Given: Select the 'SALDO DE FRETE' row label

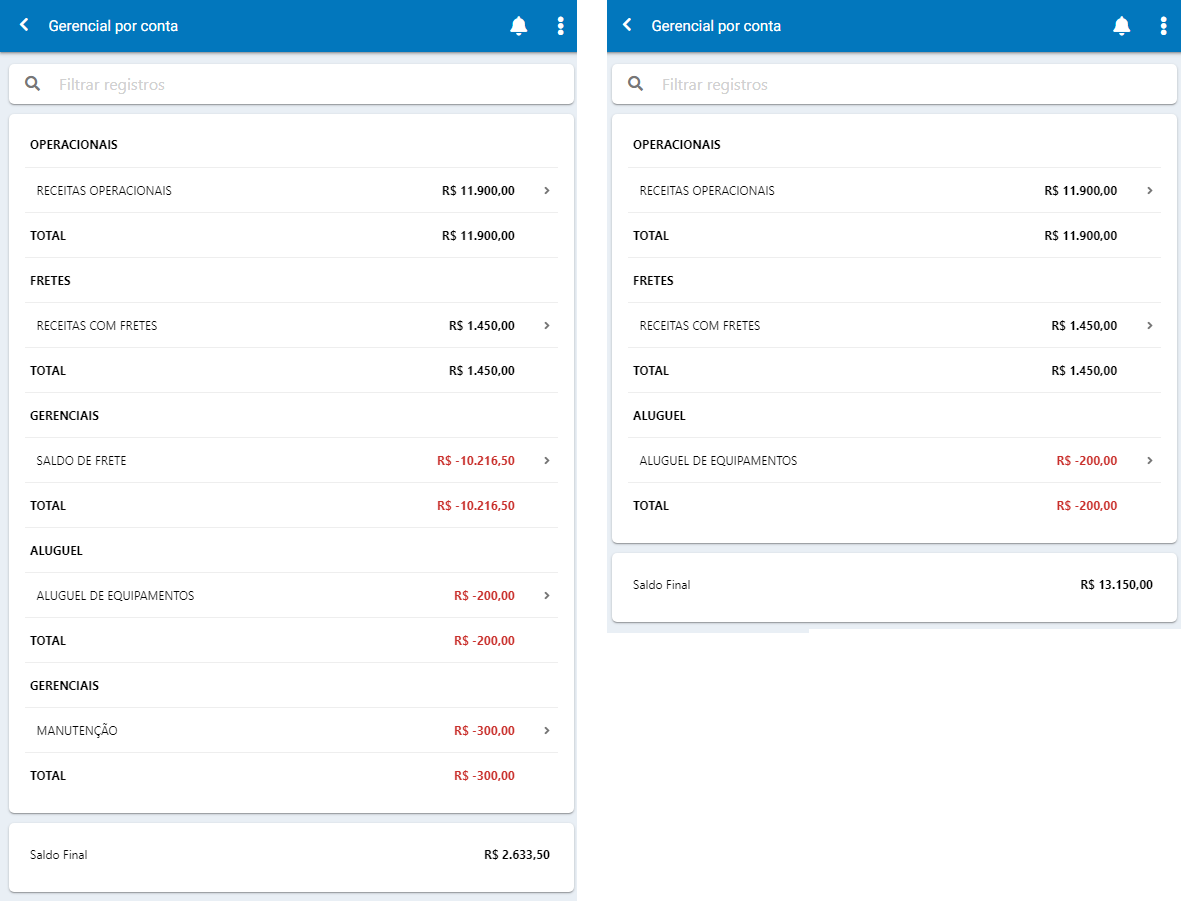Looking at the screenshot, I should [x=81, y=460].
